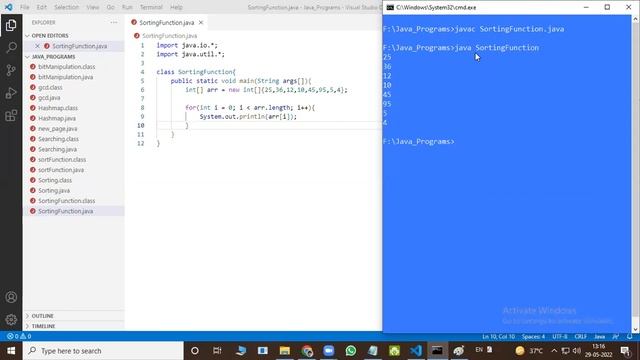Image resolution: width=640 pixels, height=360 pixels.
Task: Click the UTF-8 encoding status entry
Action: coord(560,336)
